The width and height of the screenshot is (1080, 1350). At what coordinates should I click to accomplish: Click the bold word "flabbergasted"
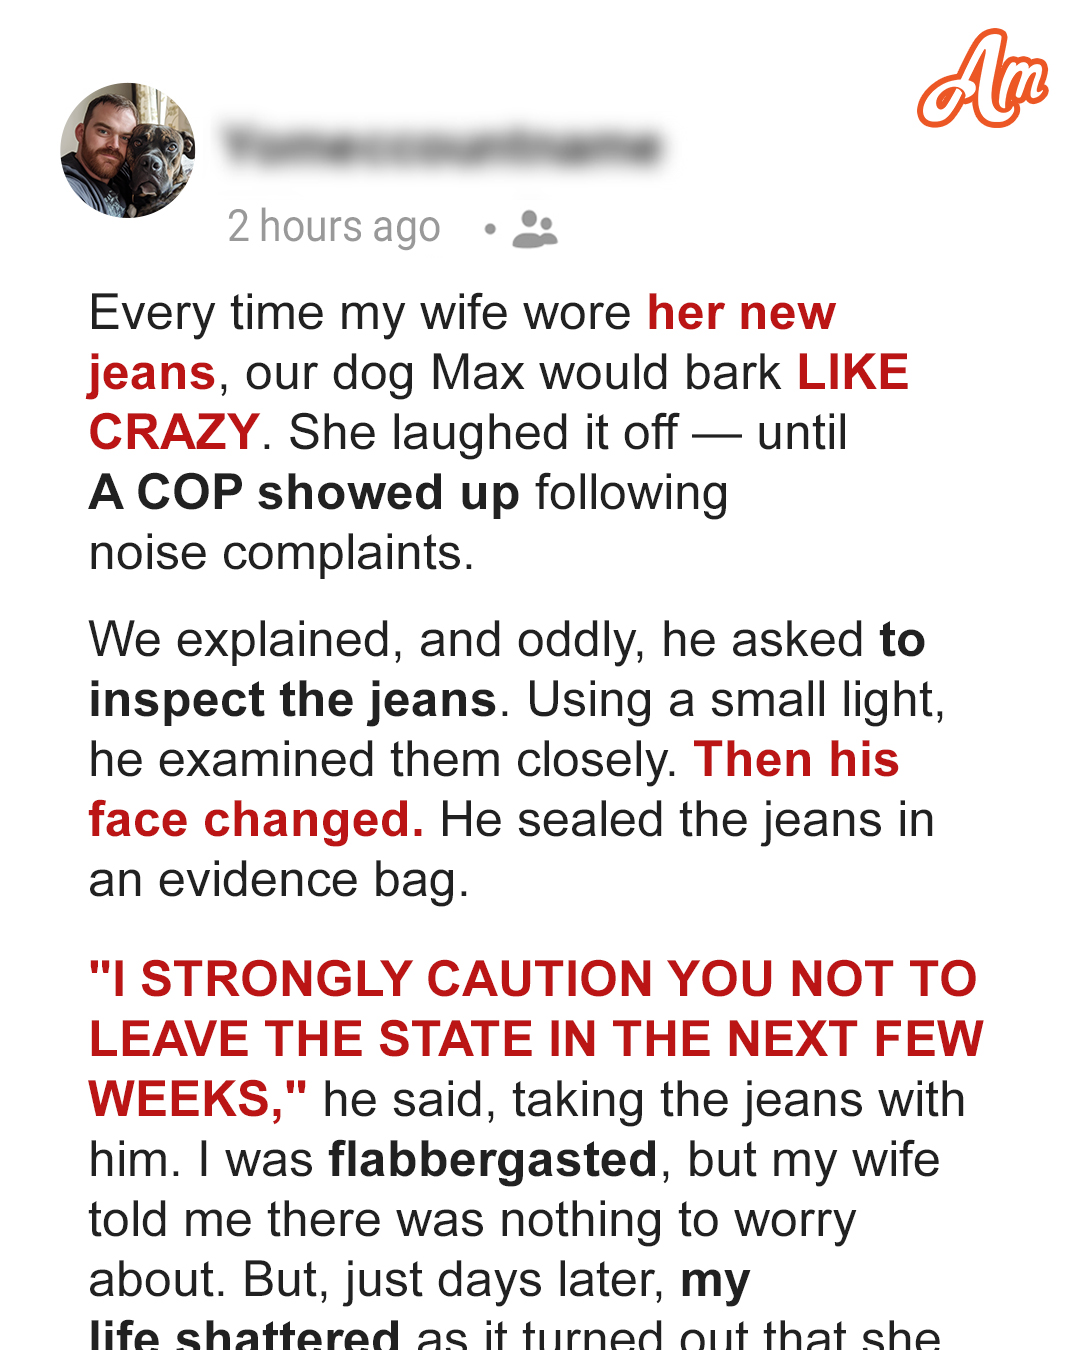493,1160
